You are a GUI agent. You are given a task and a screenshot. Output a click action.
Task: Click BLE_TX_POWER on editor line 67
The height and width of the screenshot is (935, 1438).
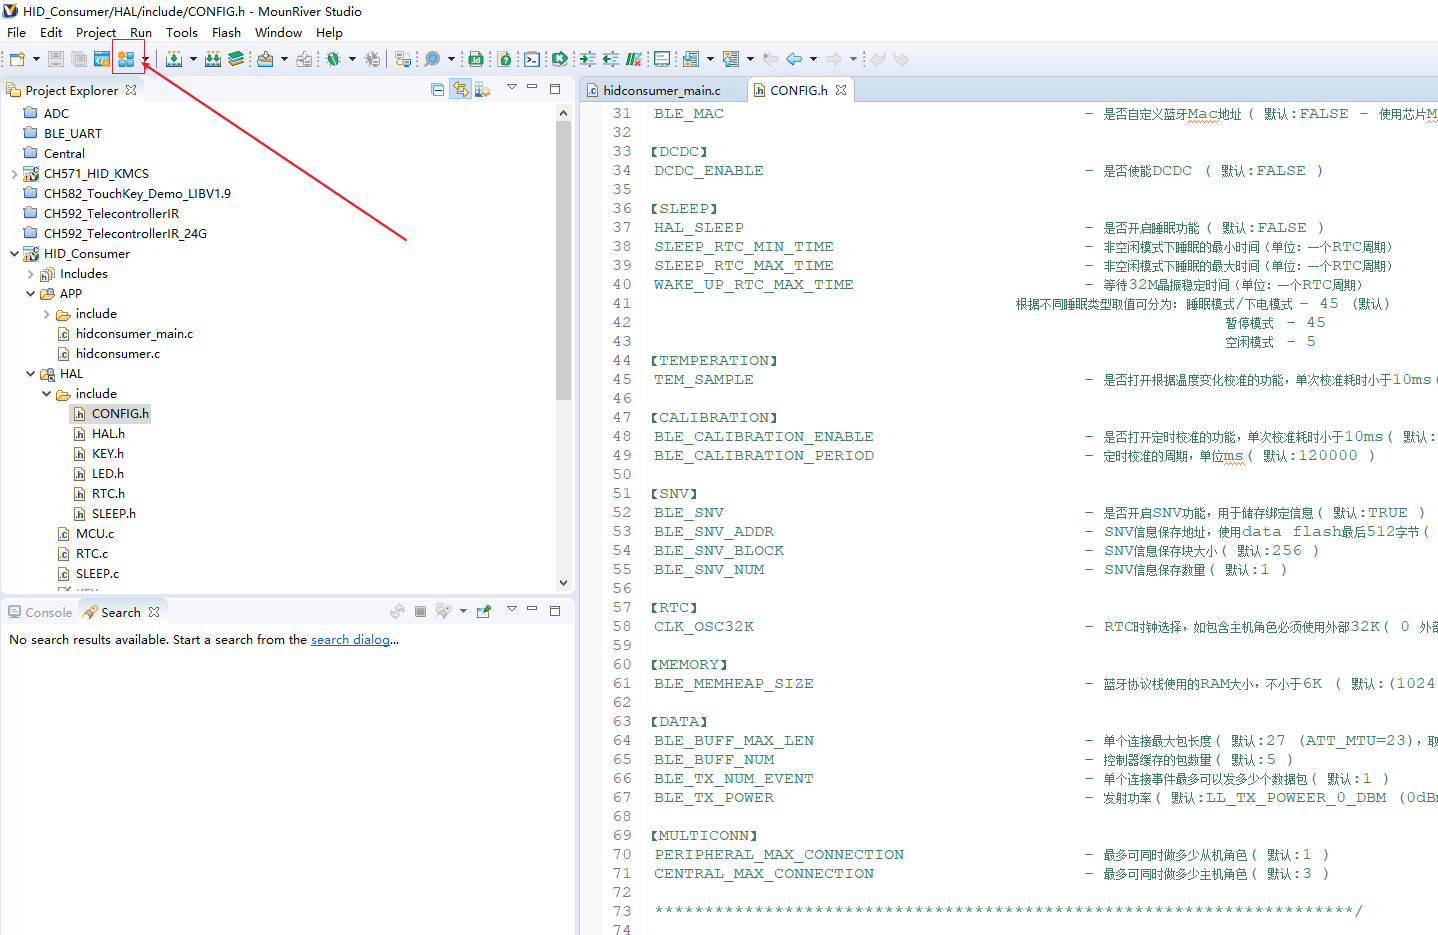(x=713, y=797)
